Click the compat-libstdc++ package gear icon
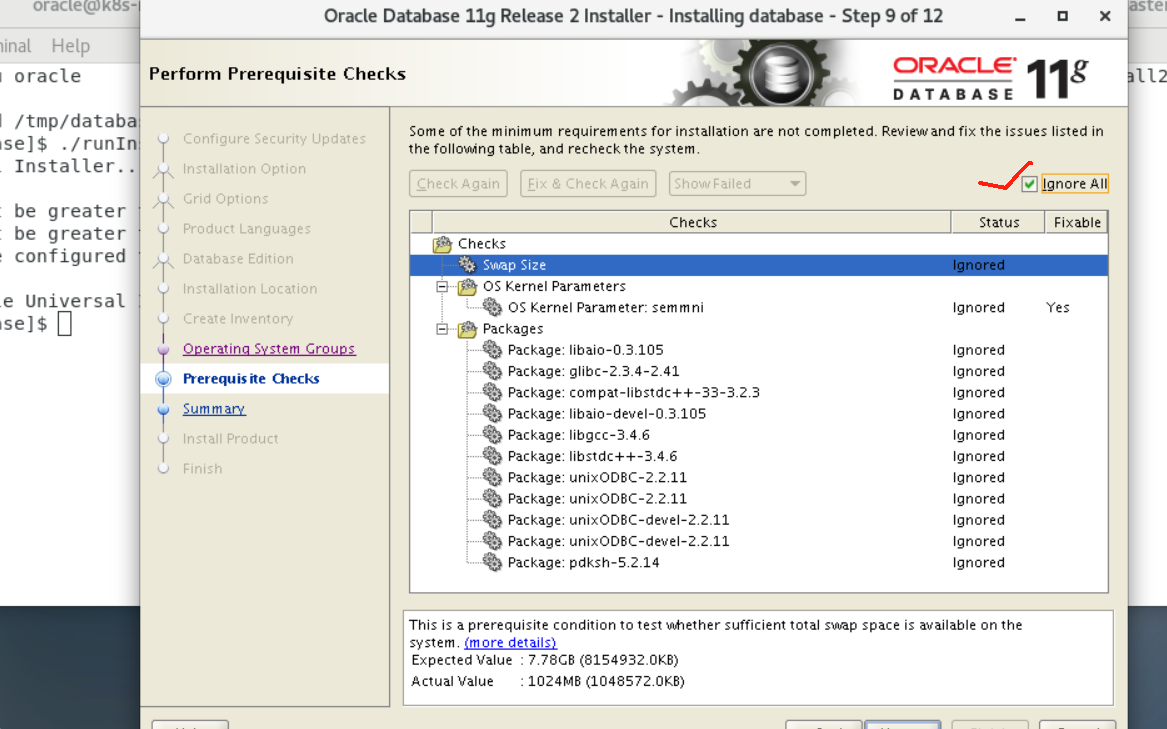Viewport: 1167px width, 729px height. point(492,392)
